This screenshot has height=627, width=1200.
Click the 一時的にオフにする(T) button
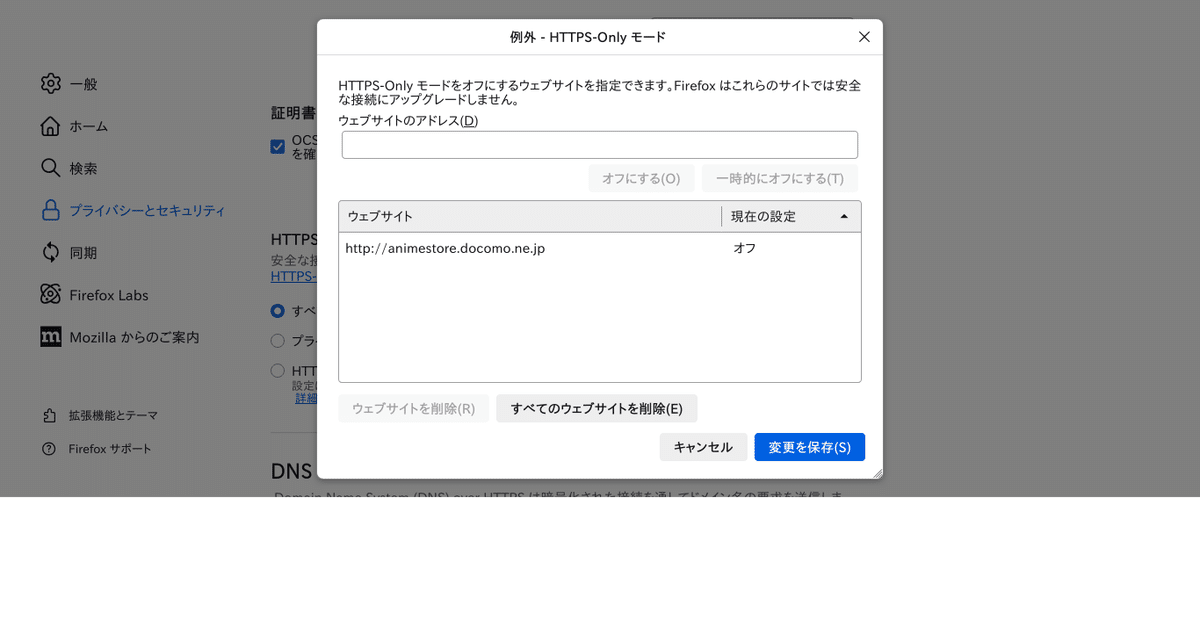pyautogui.click(x=780, y=179)
